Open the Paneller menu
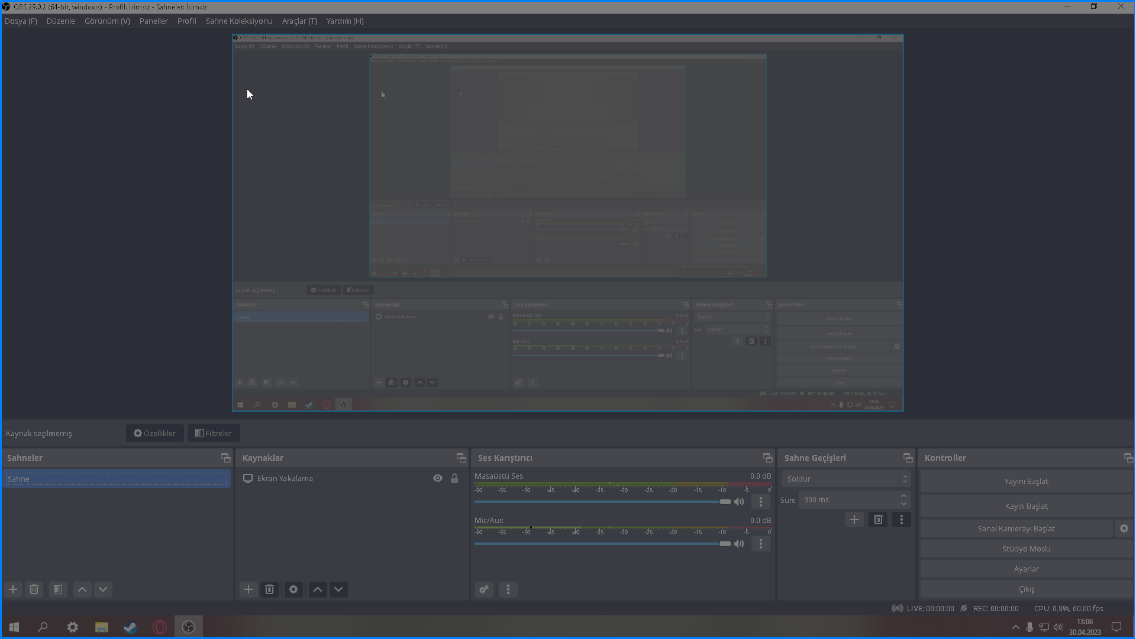The width and height of the screenshot is (1135, 639). click(x=153, y=21)
